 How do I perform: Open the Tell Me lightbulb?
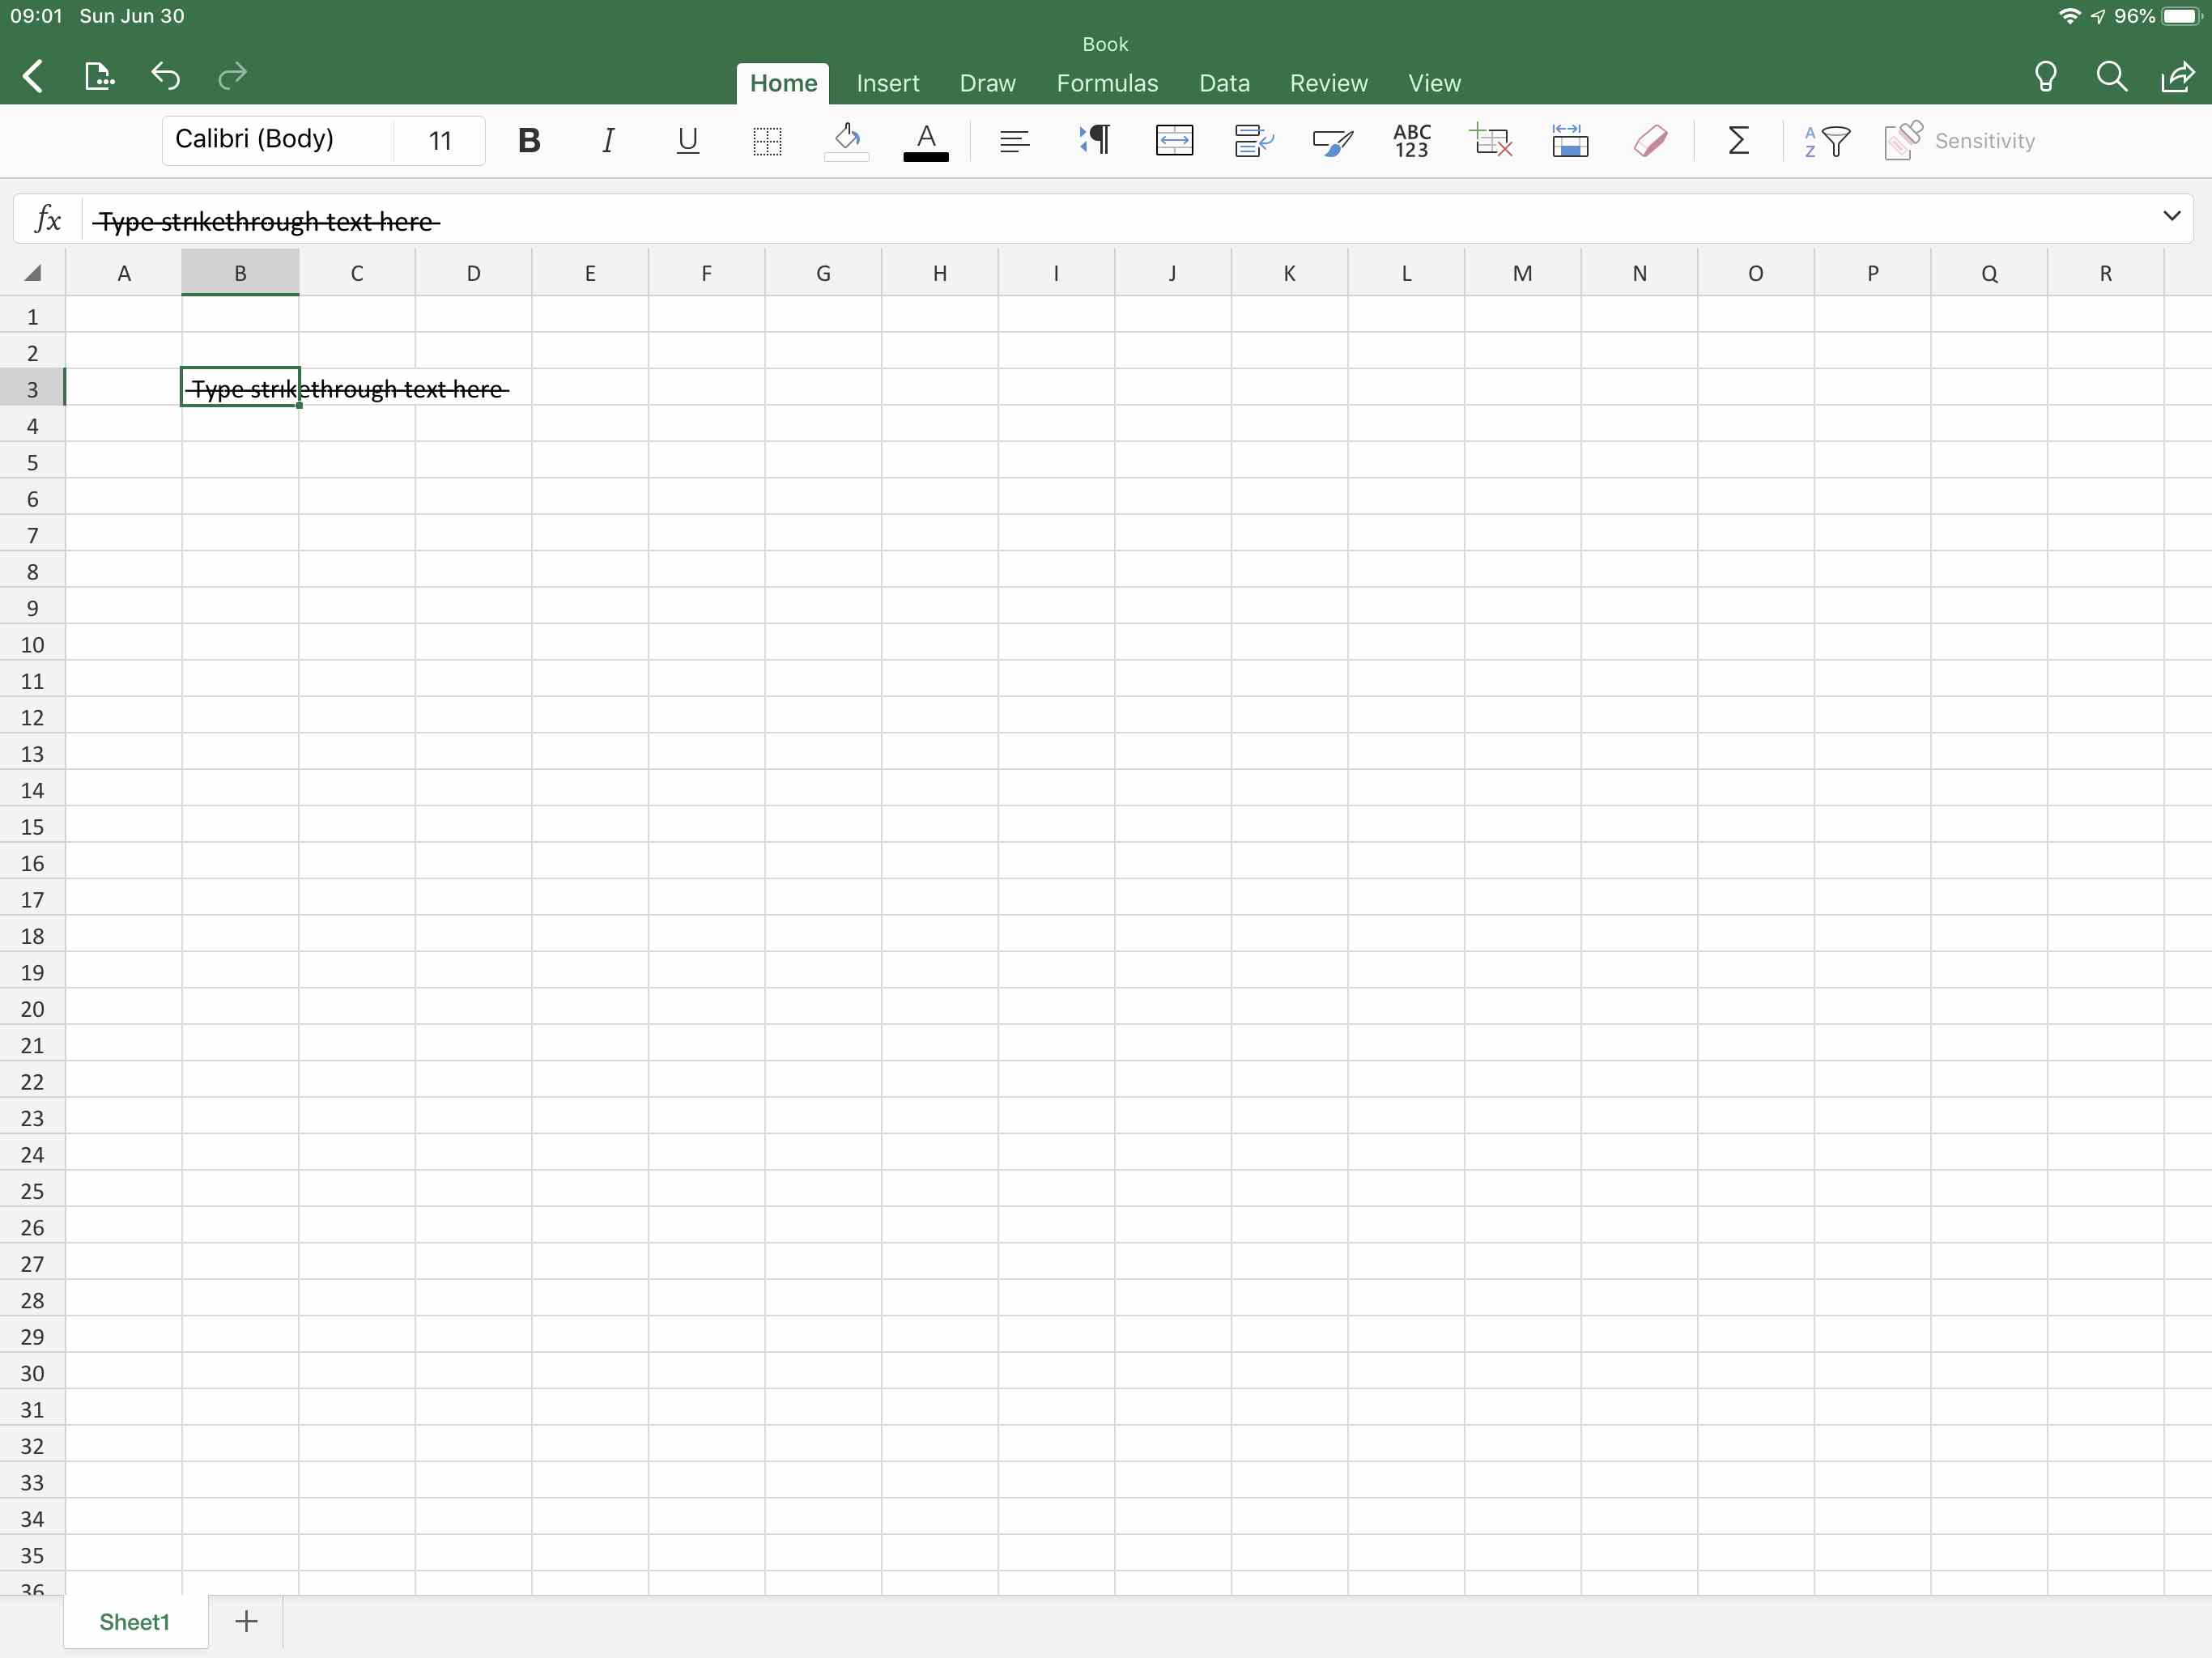pyautogui.click(x=2045, y=77)
